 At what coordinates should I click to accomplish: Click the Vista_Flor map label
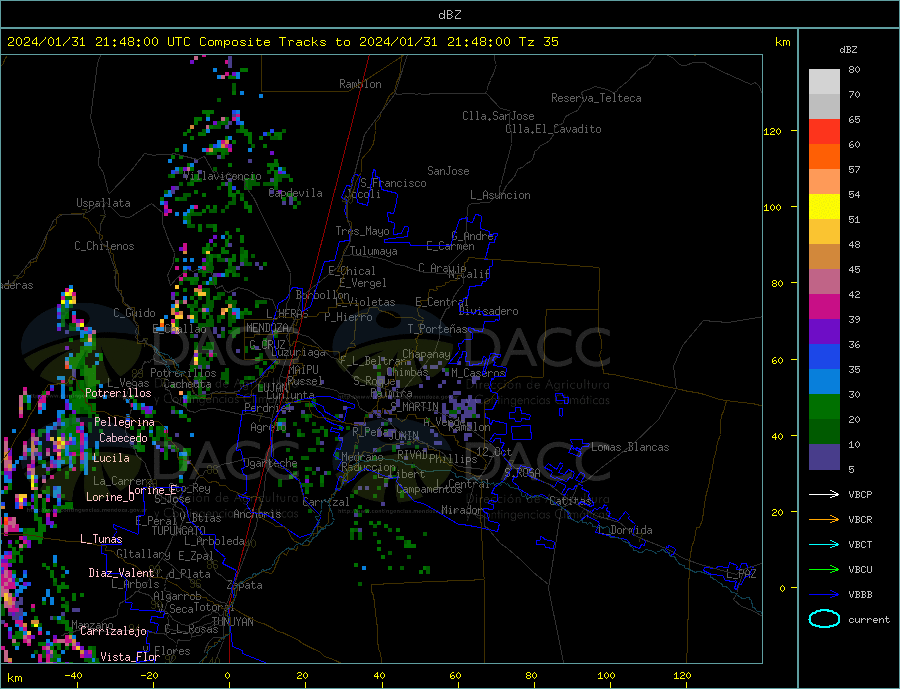130,656
